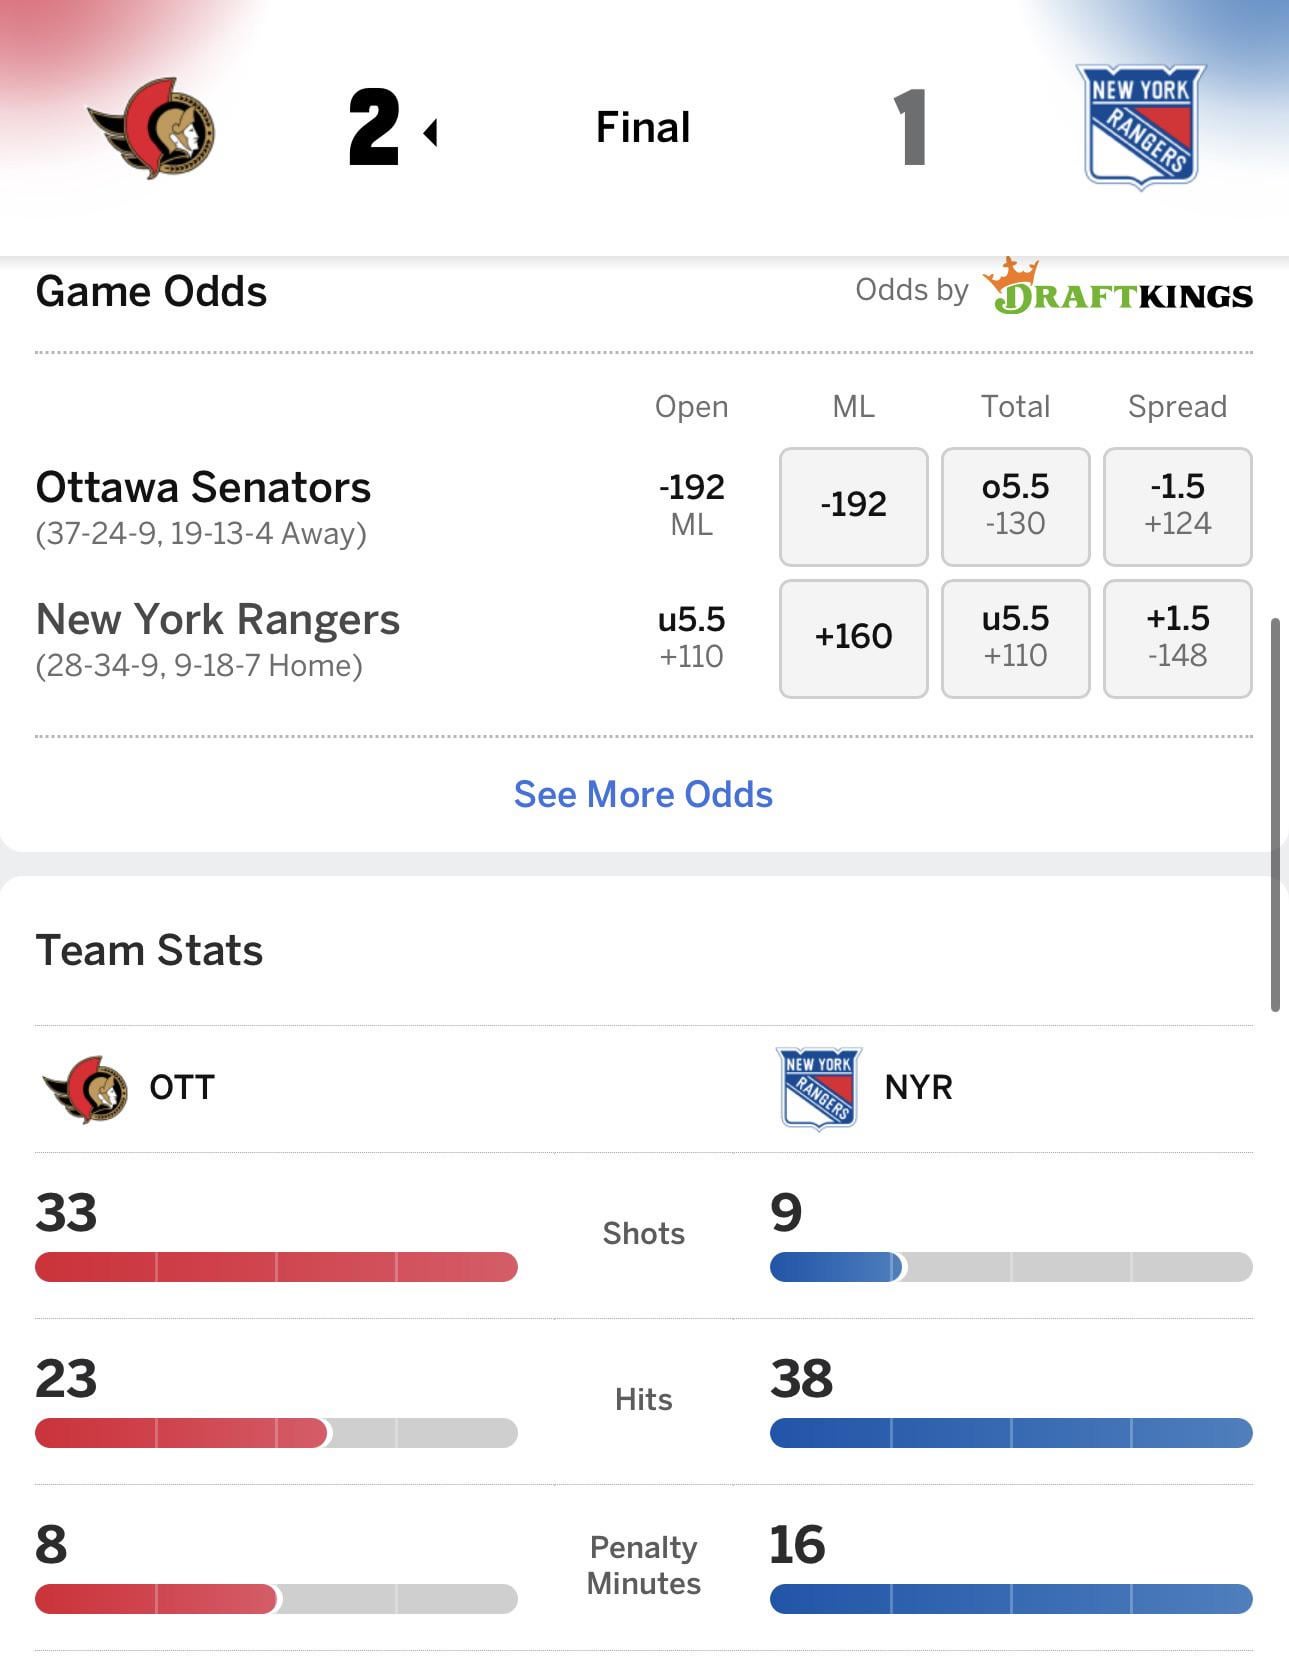1289x1679 pixels.
Task: Pick the over 5.5 total at -130
Action: point(1015,505)
